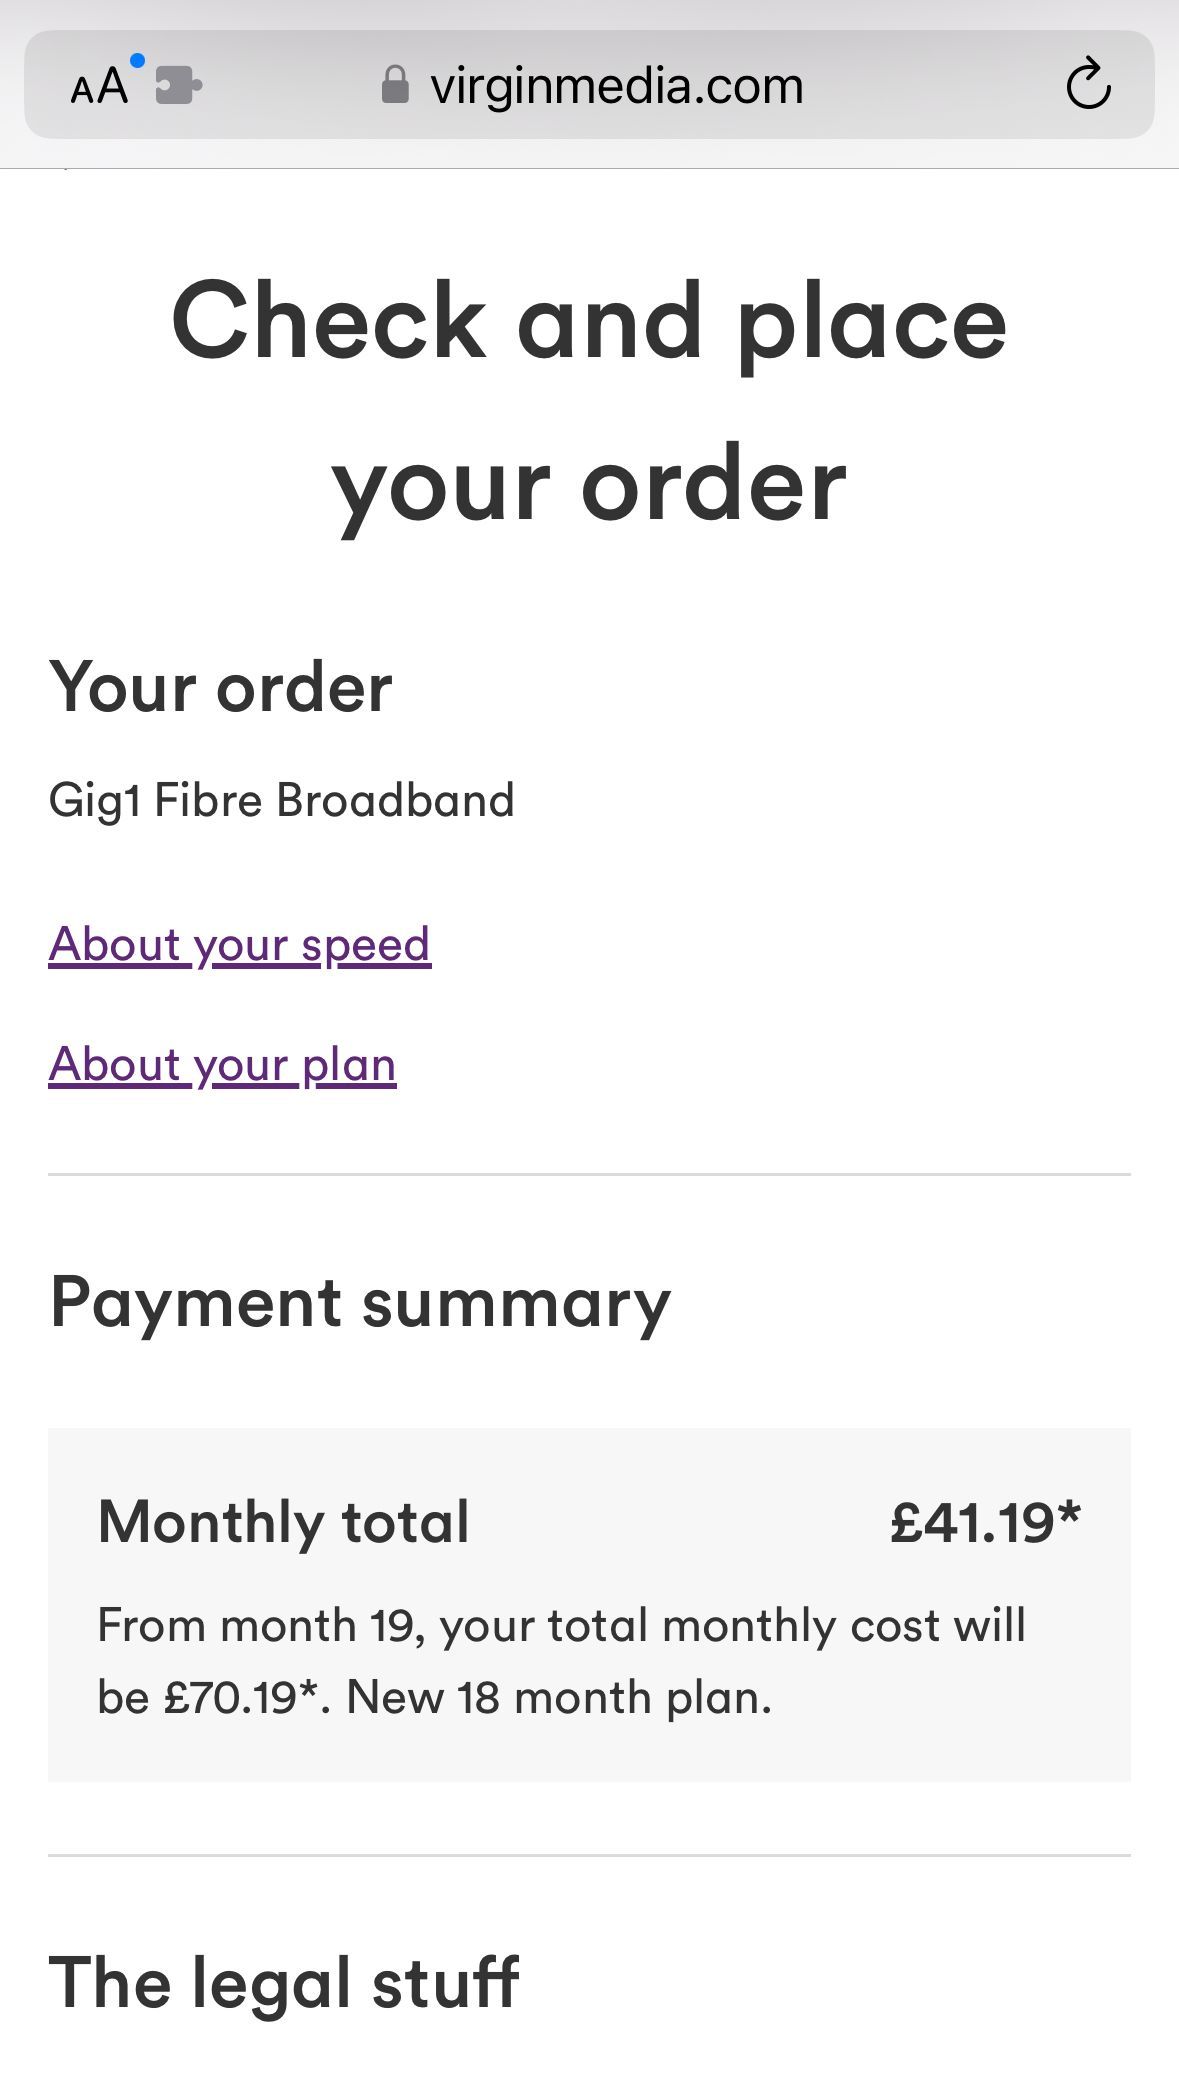Open the About your plan link
1179x2100 pixels.
point(222,1065)
